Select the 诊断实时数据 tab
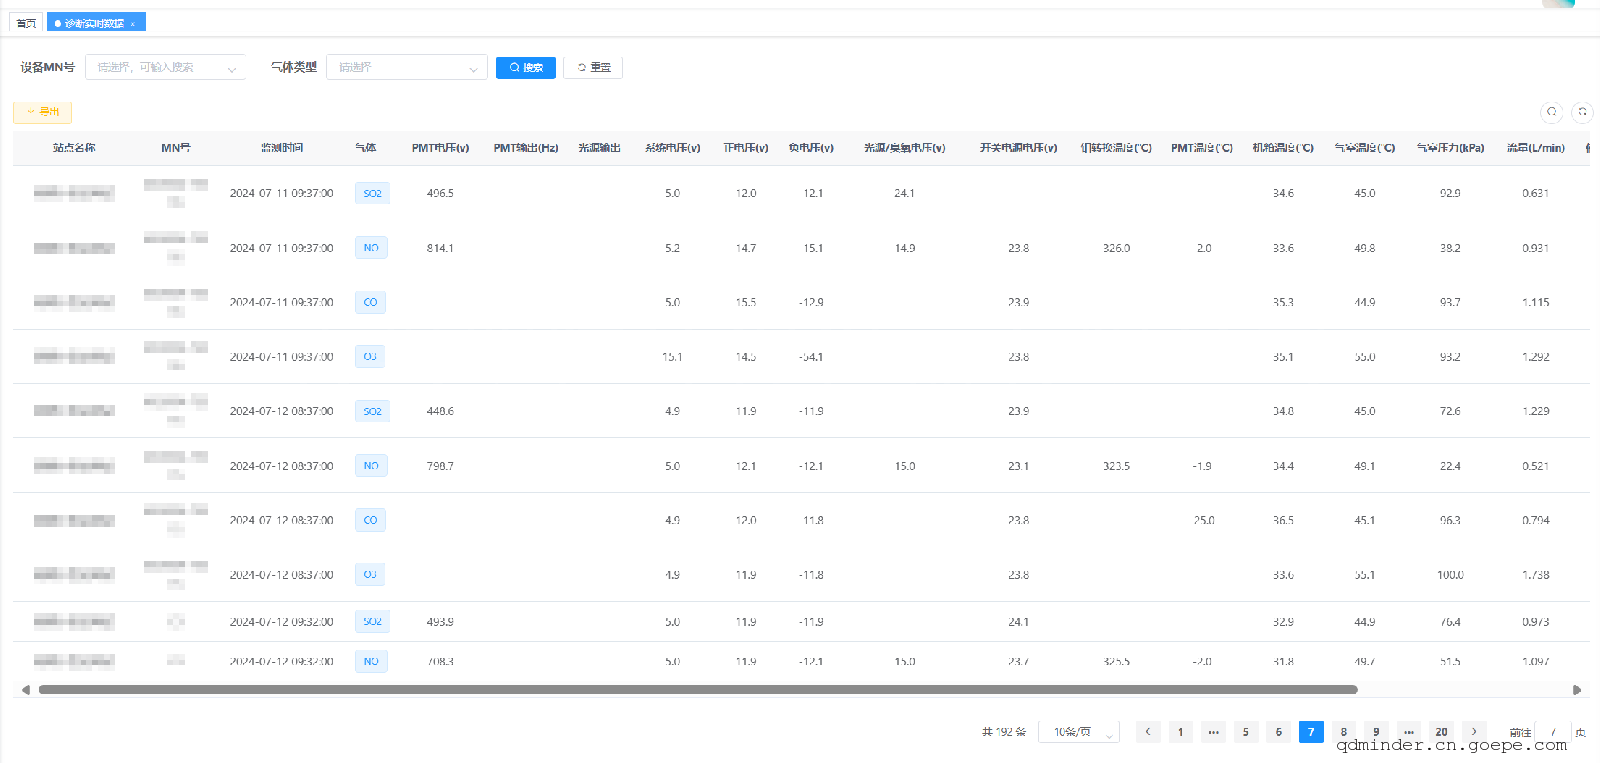 click(x=94, y=23)
